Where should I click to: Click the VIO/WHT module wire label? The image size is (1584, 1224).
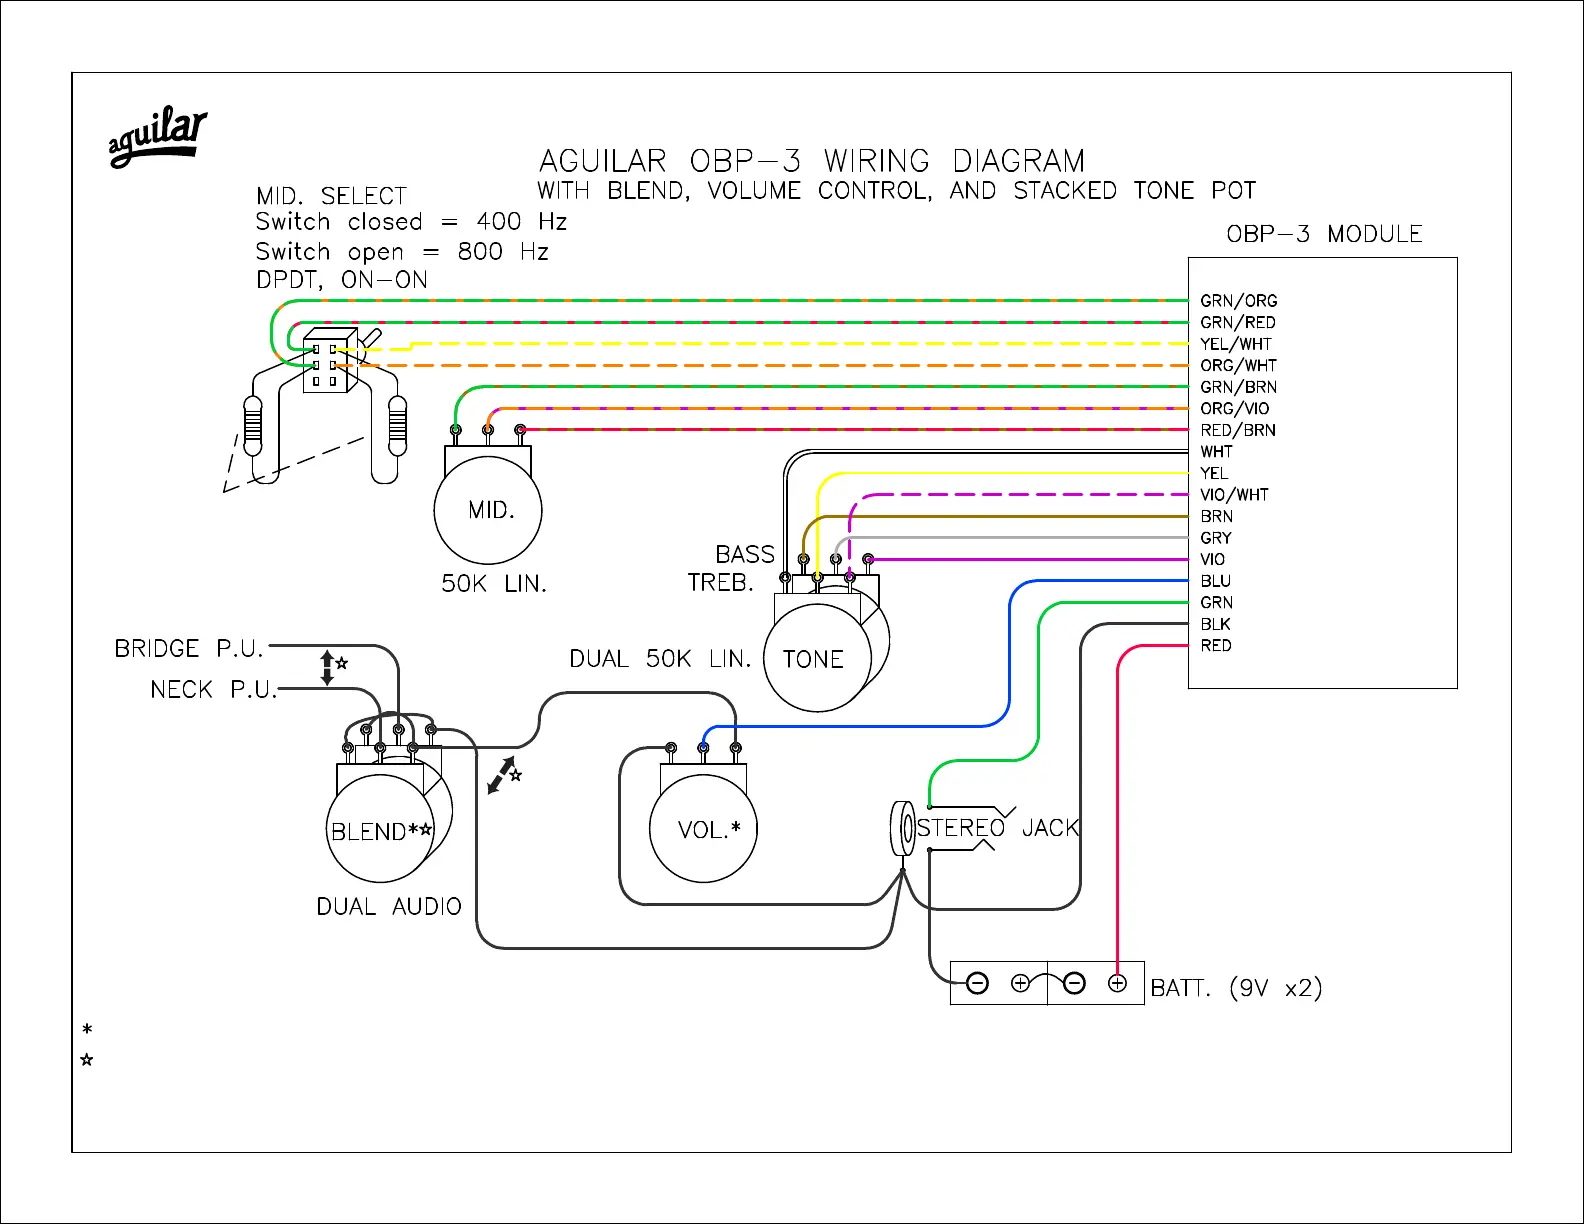pos(1234,495)
